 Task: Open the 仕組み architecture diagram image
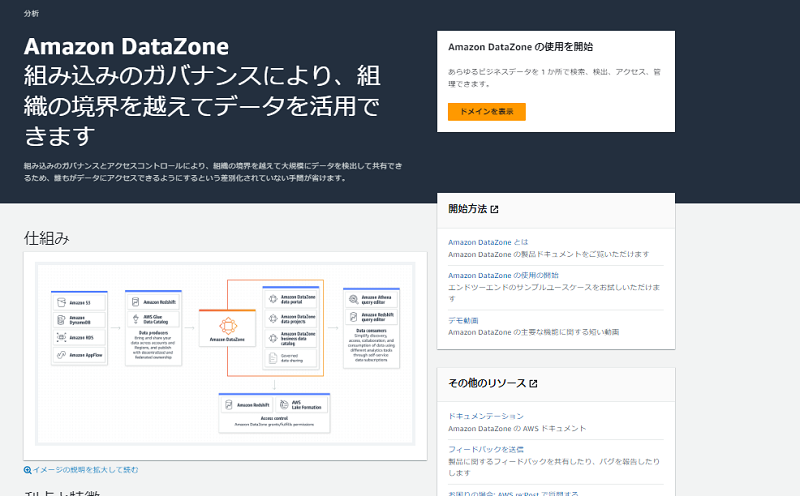coord(225,355)
